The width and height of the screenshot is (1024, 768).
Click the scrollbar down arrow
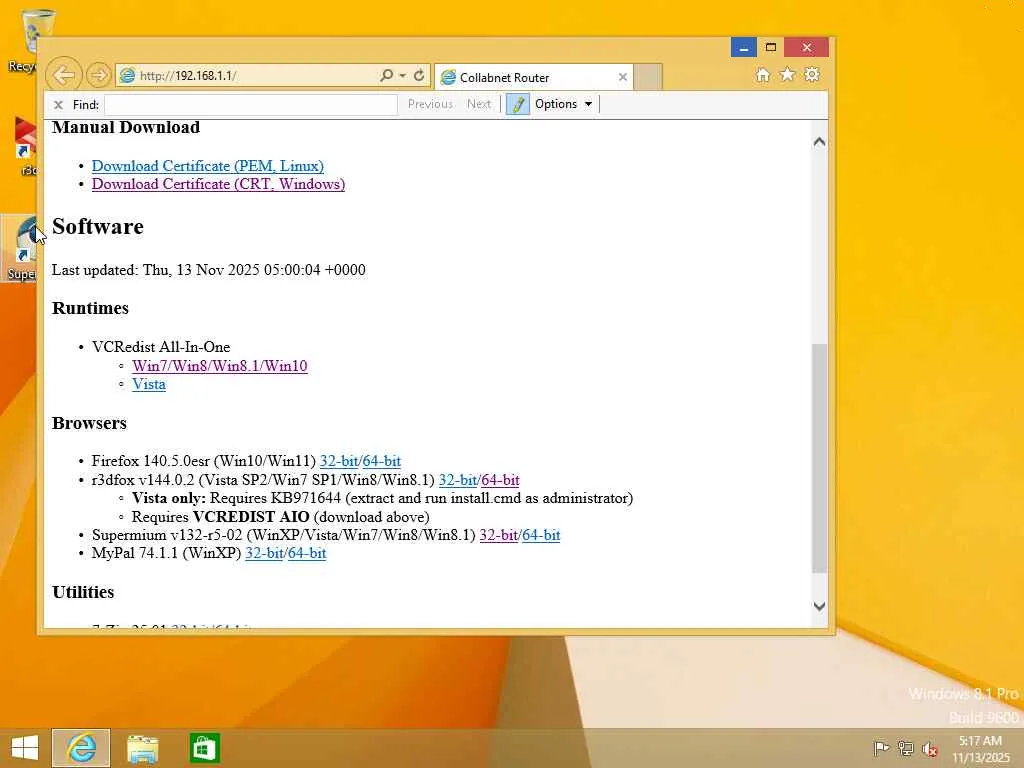(x=819, y=606)
